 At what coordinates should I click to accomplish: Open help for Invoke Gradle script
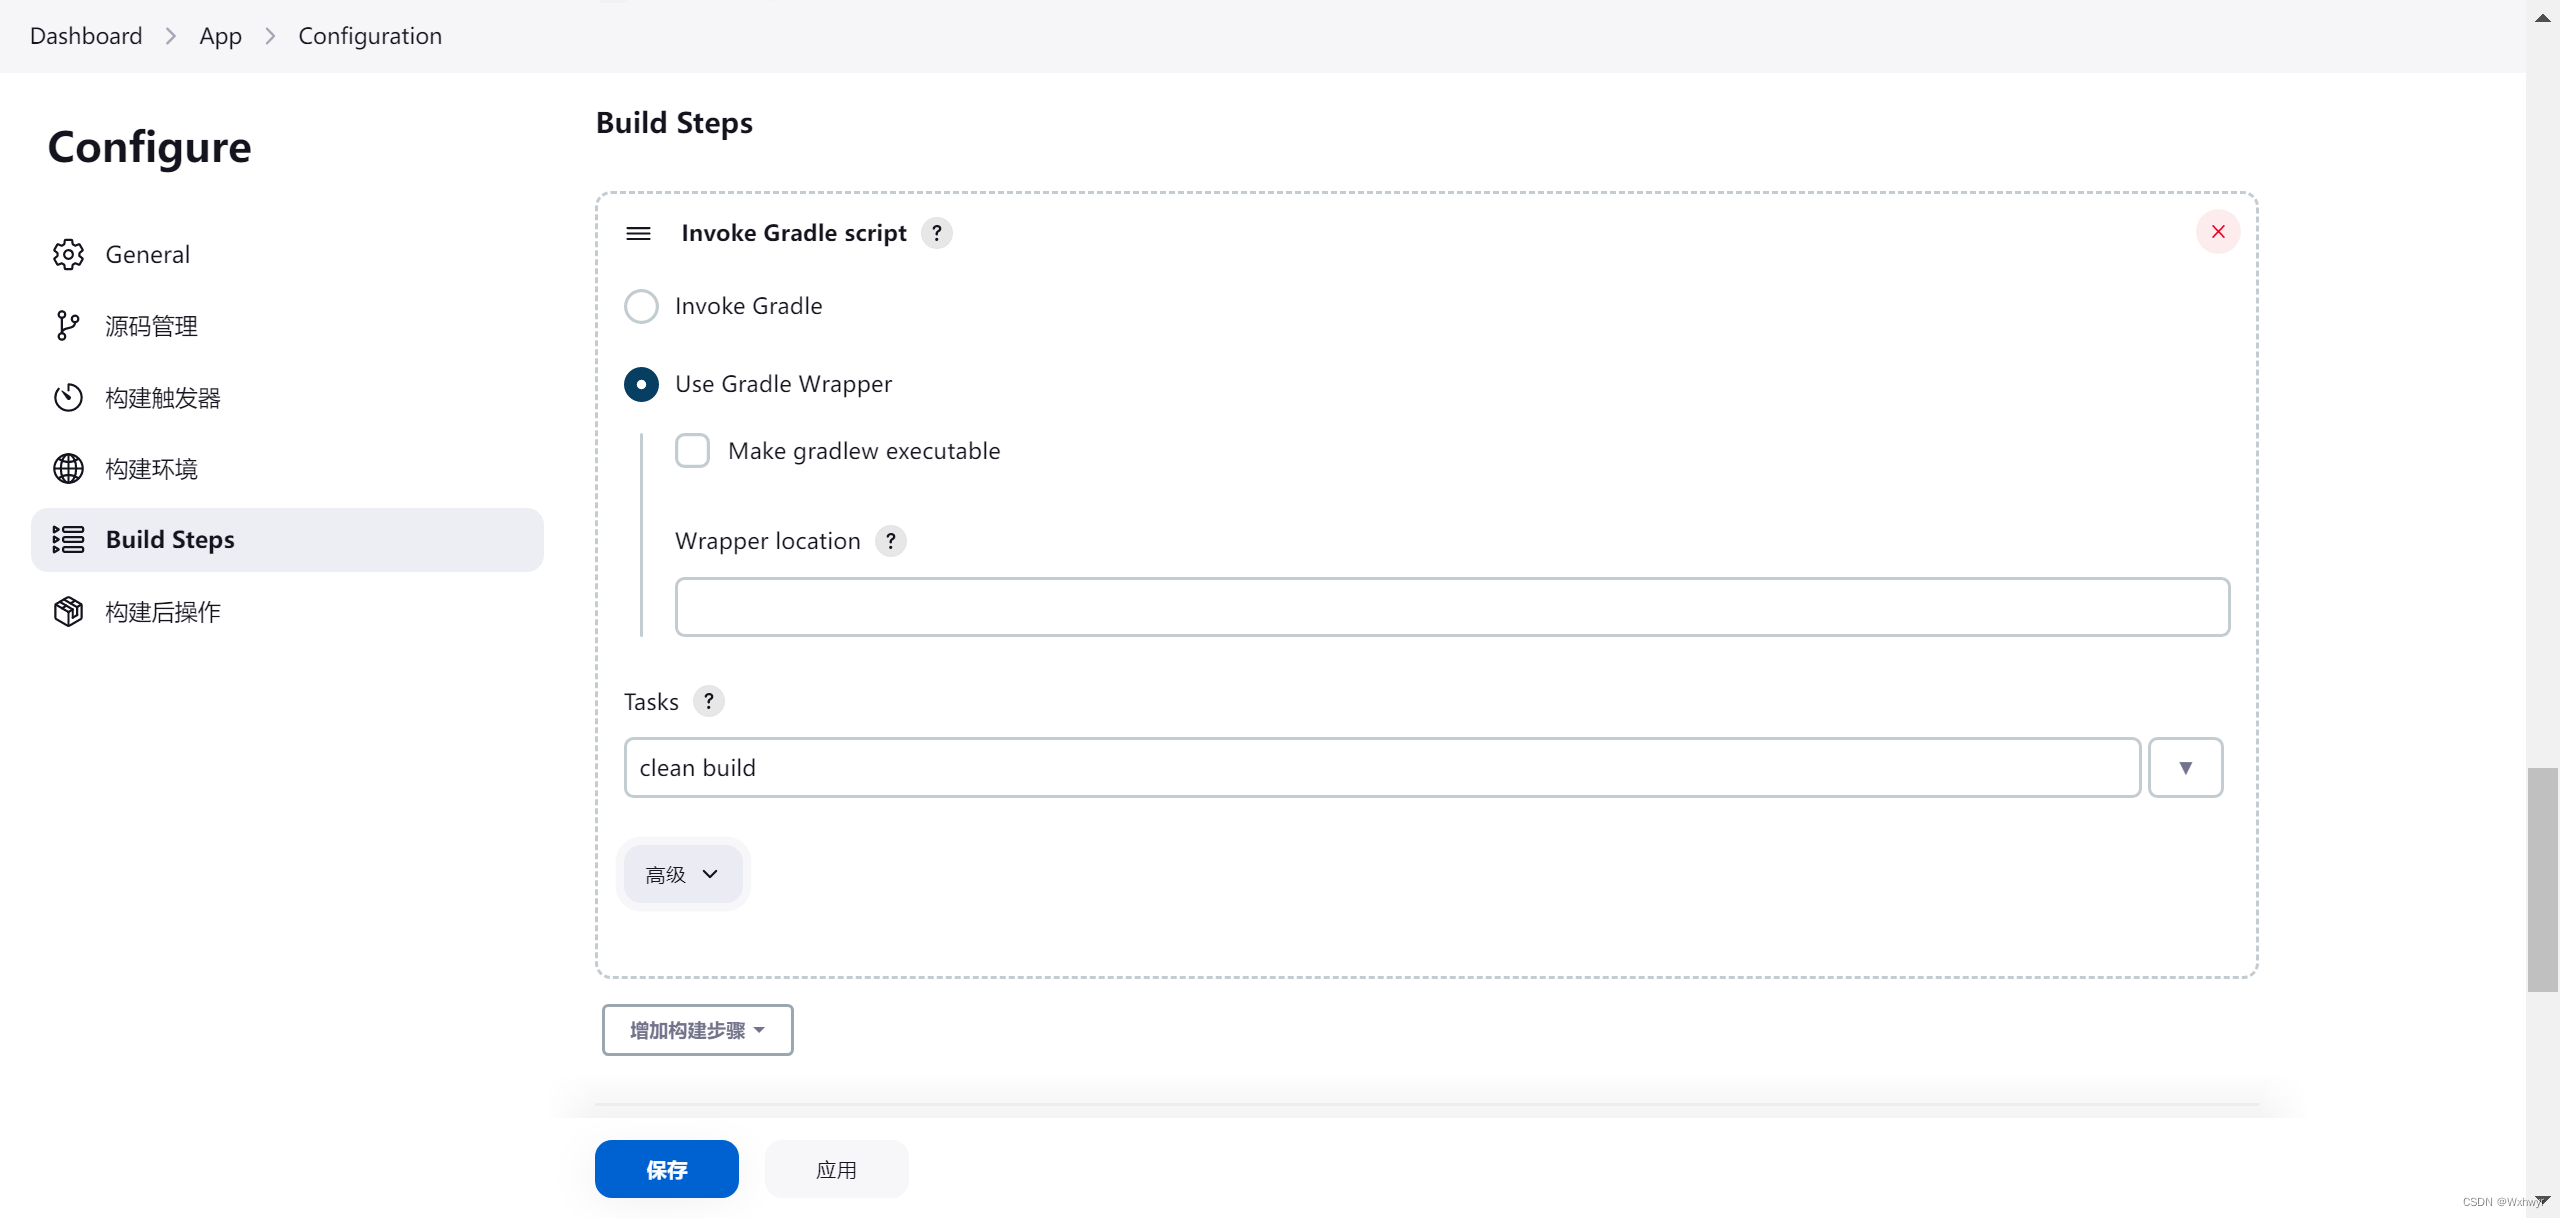pos(936,233)
